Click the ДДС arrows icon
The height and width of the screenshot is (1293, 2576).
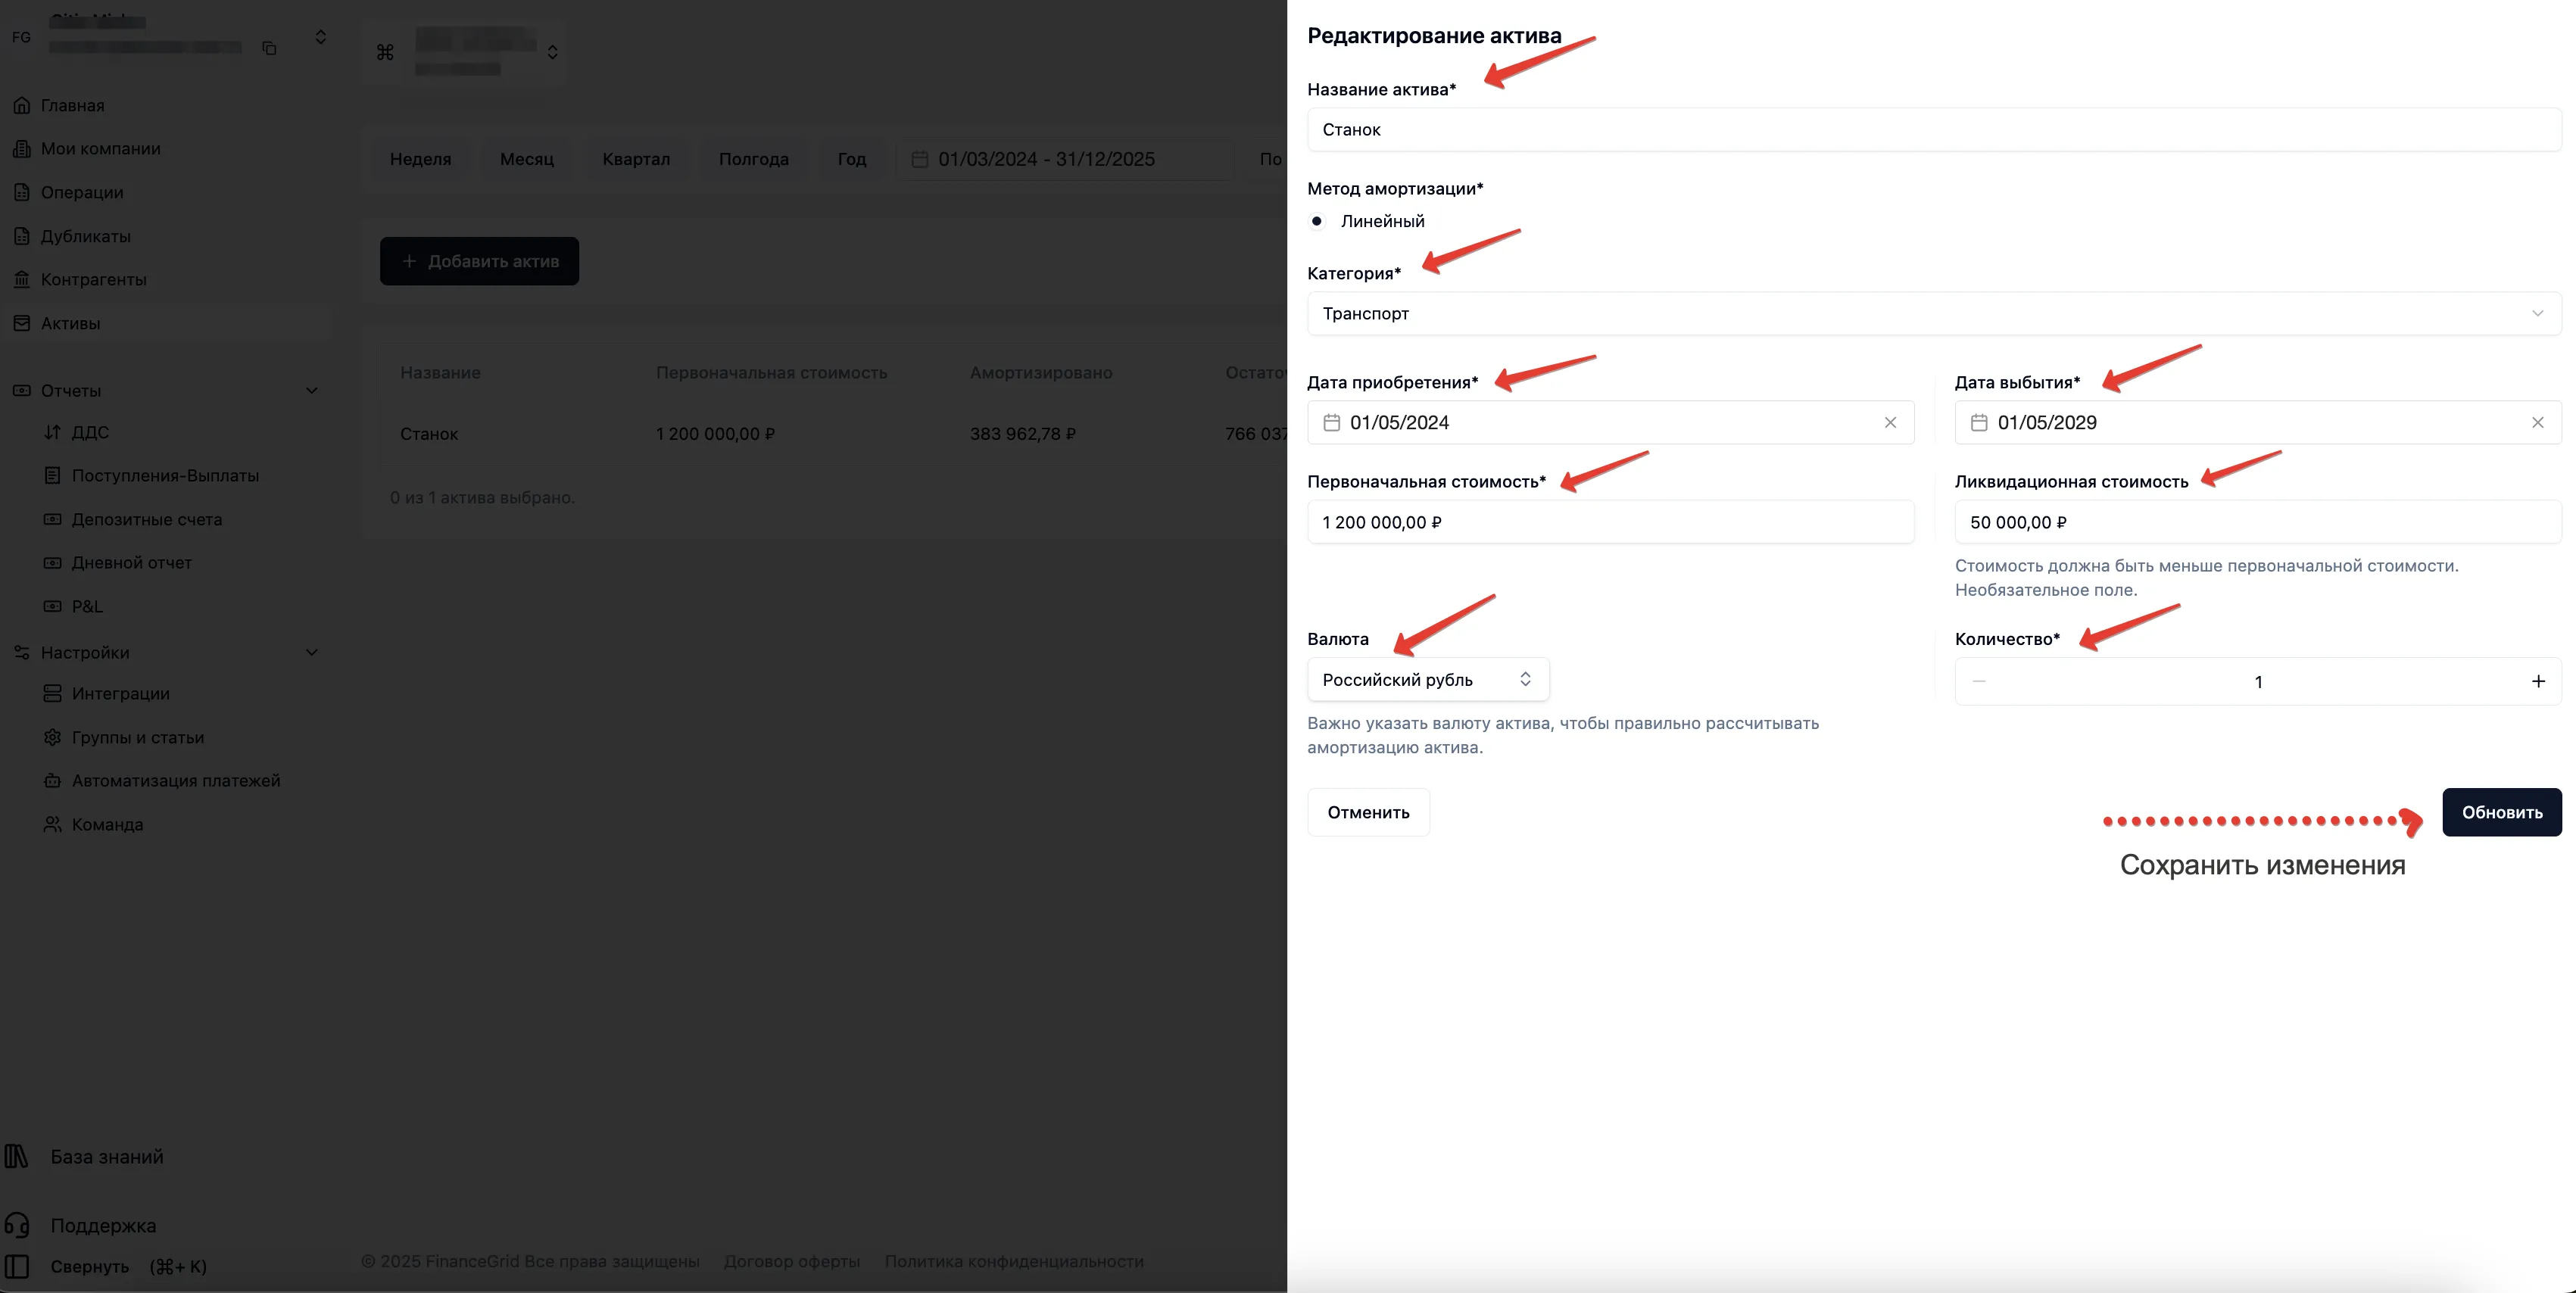coord(52,432)
